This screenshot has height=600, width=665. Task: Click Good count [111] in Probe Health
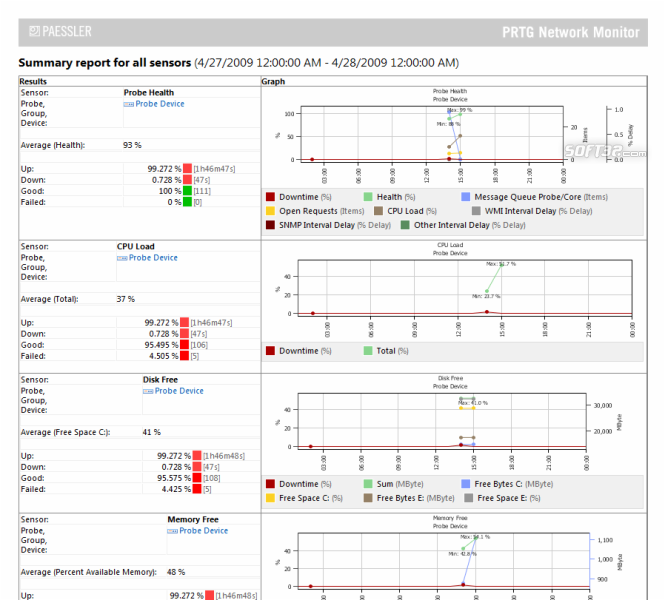pos(202,191)
